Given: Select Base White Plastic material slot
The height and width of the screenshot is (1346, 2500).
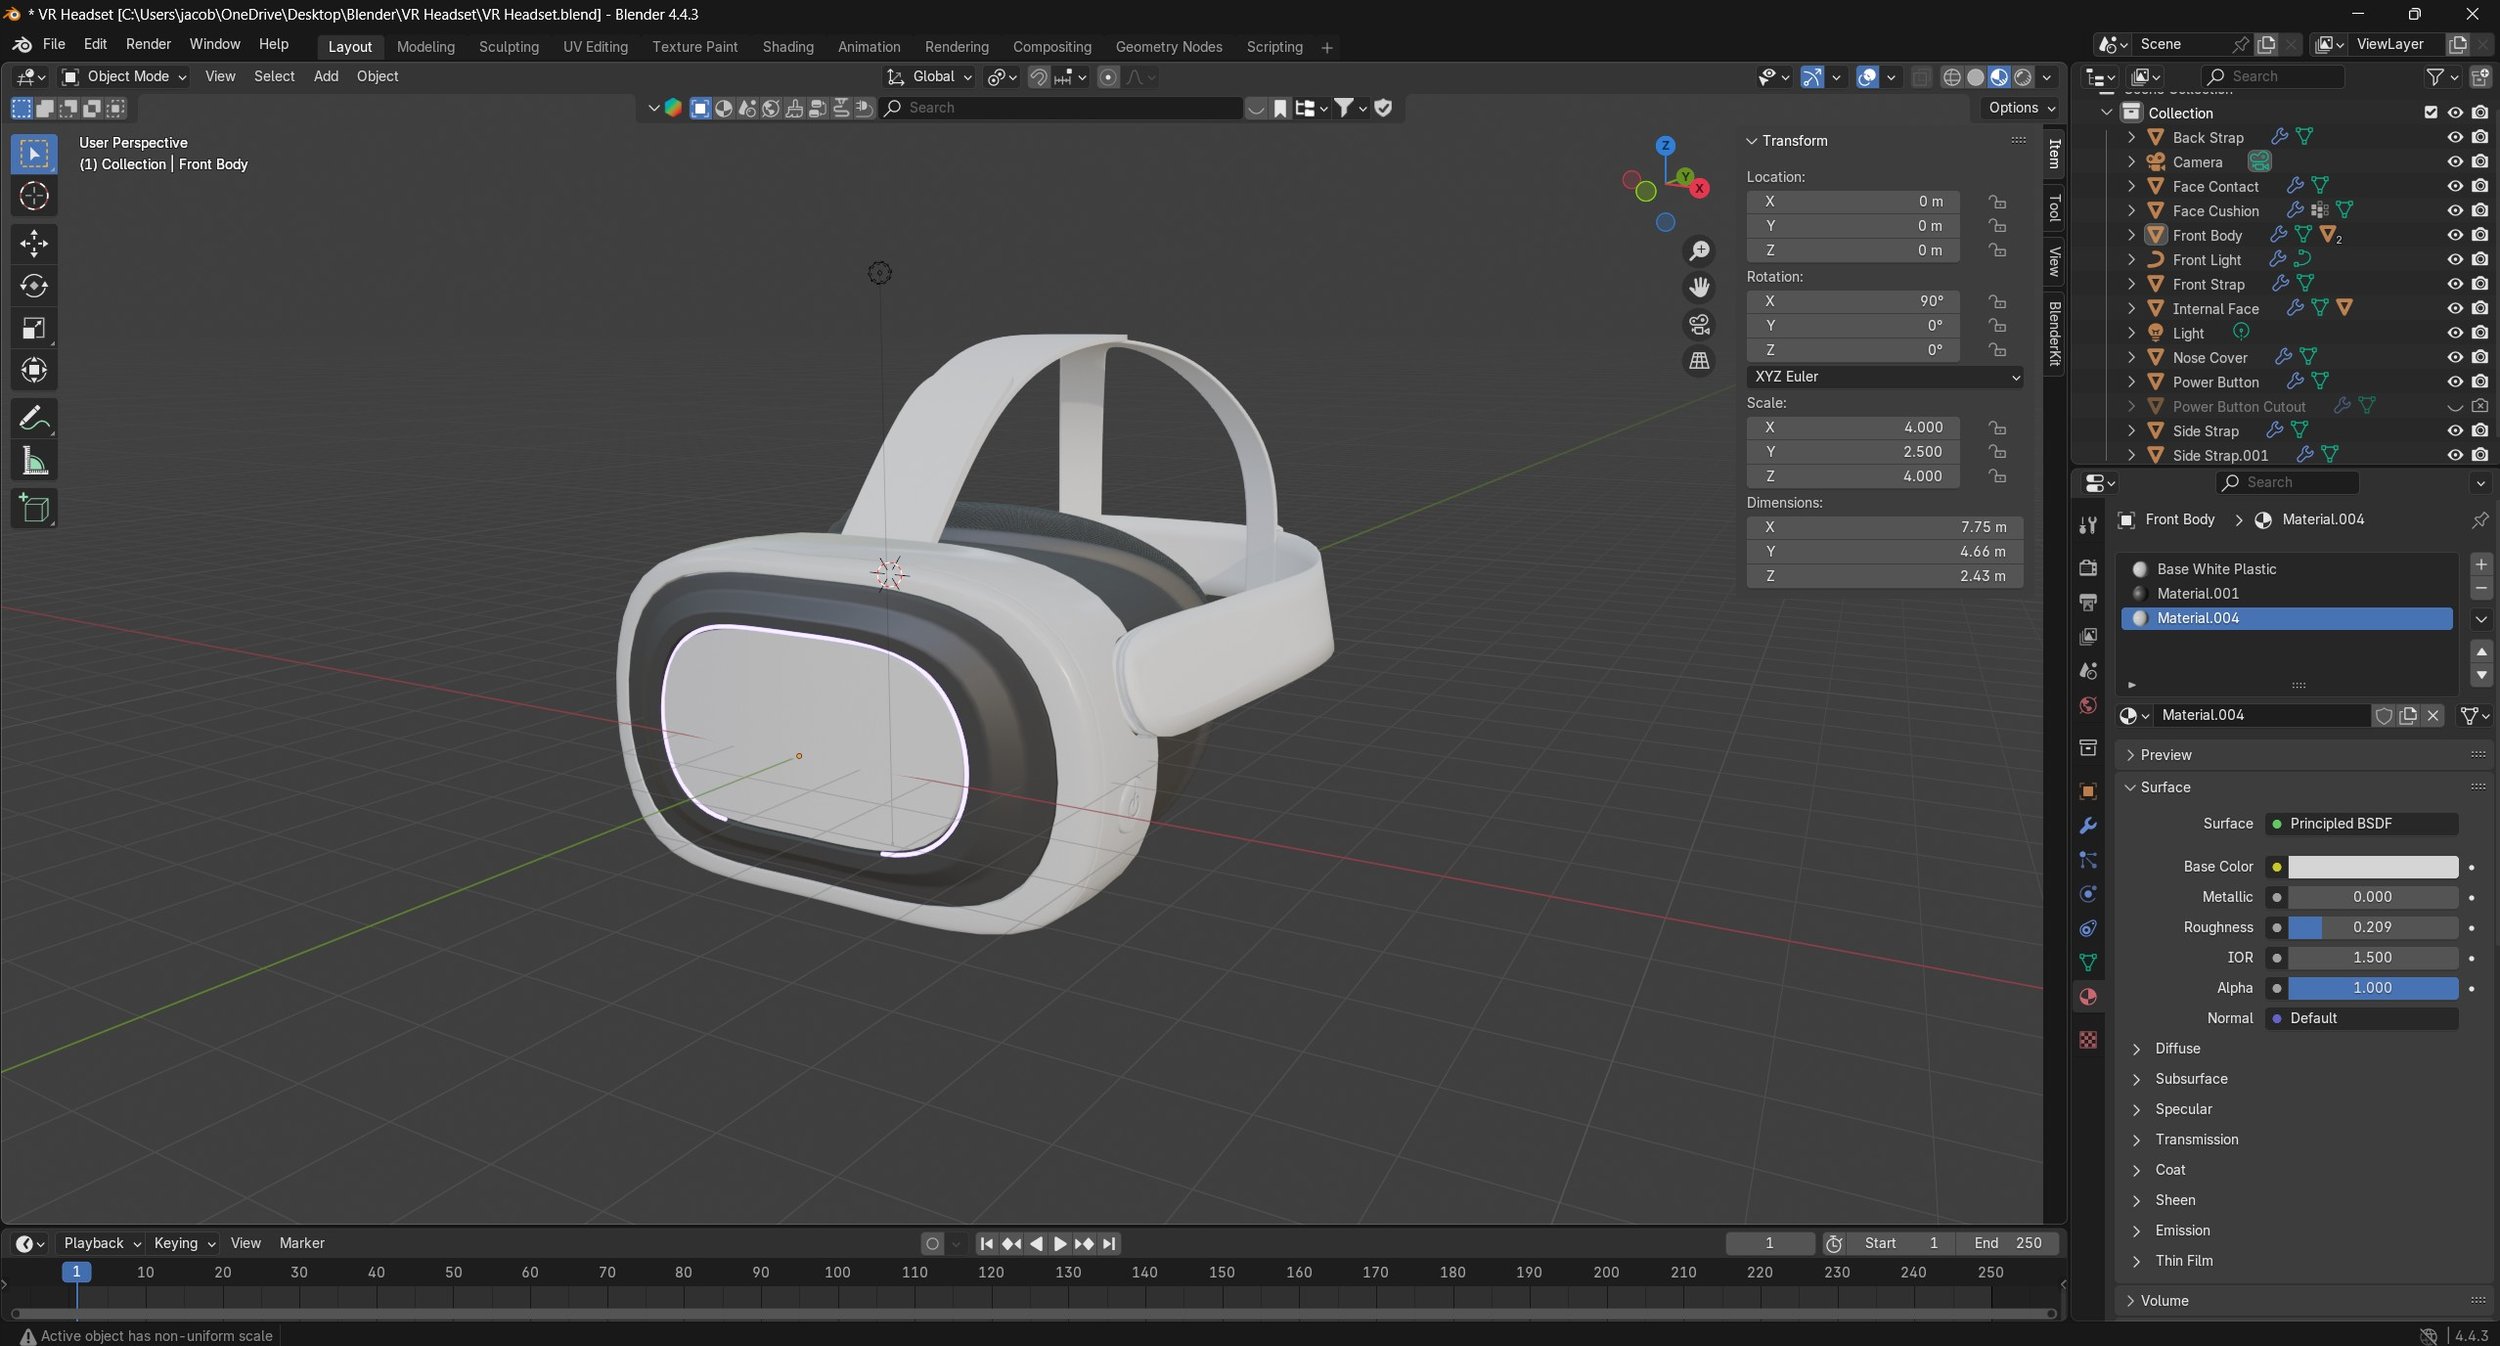Looking at the screenshot, I should tap(2216, 569).
